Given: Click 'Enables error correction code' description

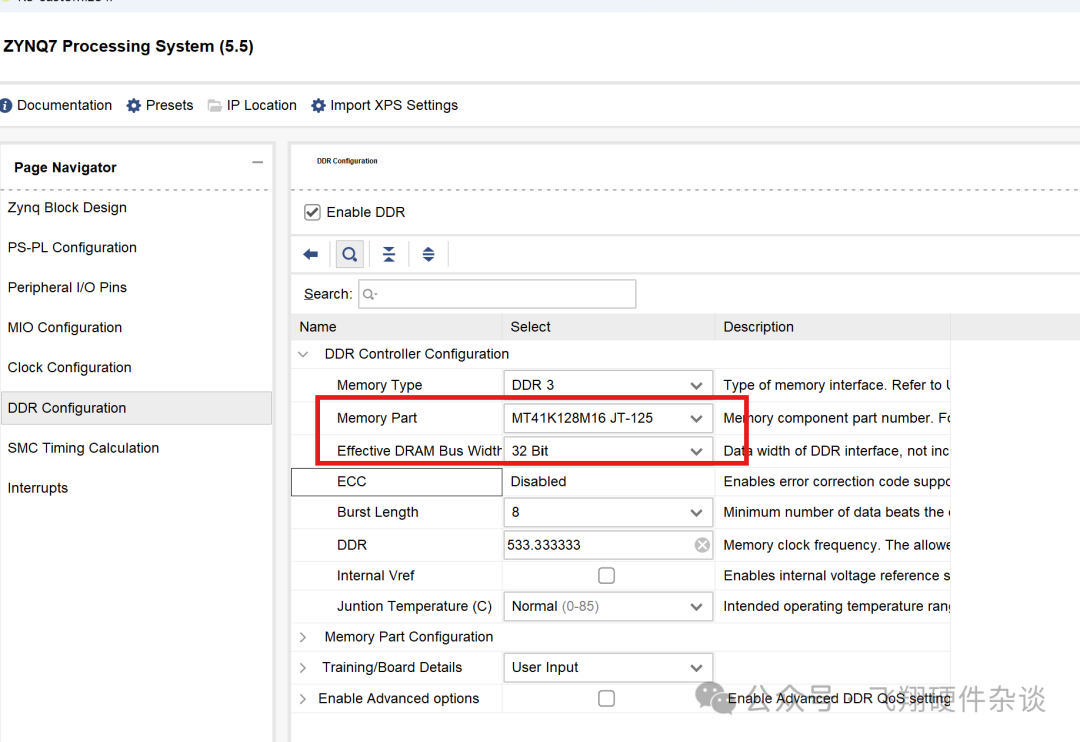Looking at the screenshot, I should (836, 482).
